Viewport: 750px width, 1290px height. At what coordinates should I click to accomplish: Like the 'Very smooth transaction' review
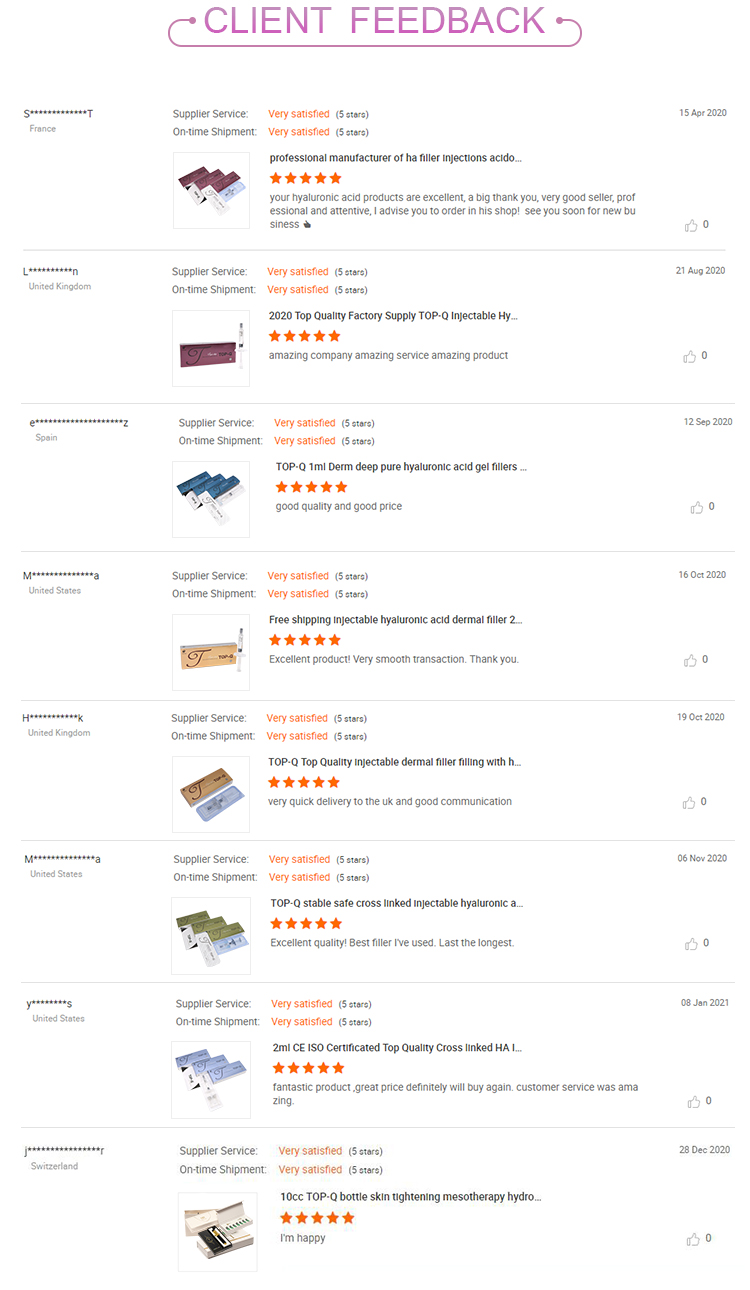[x=690, y=661]
